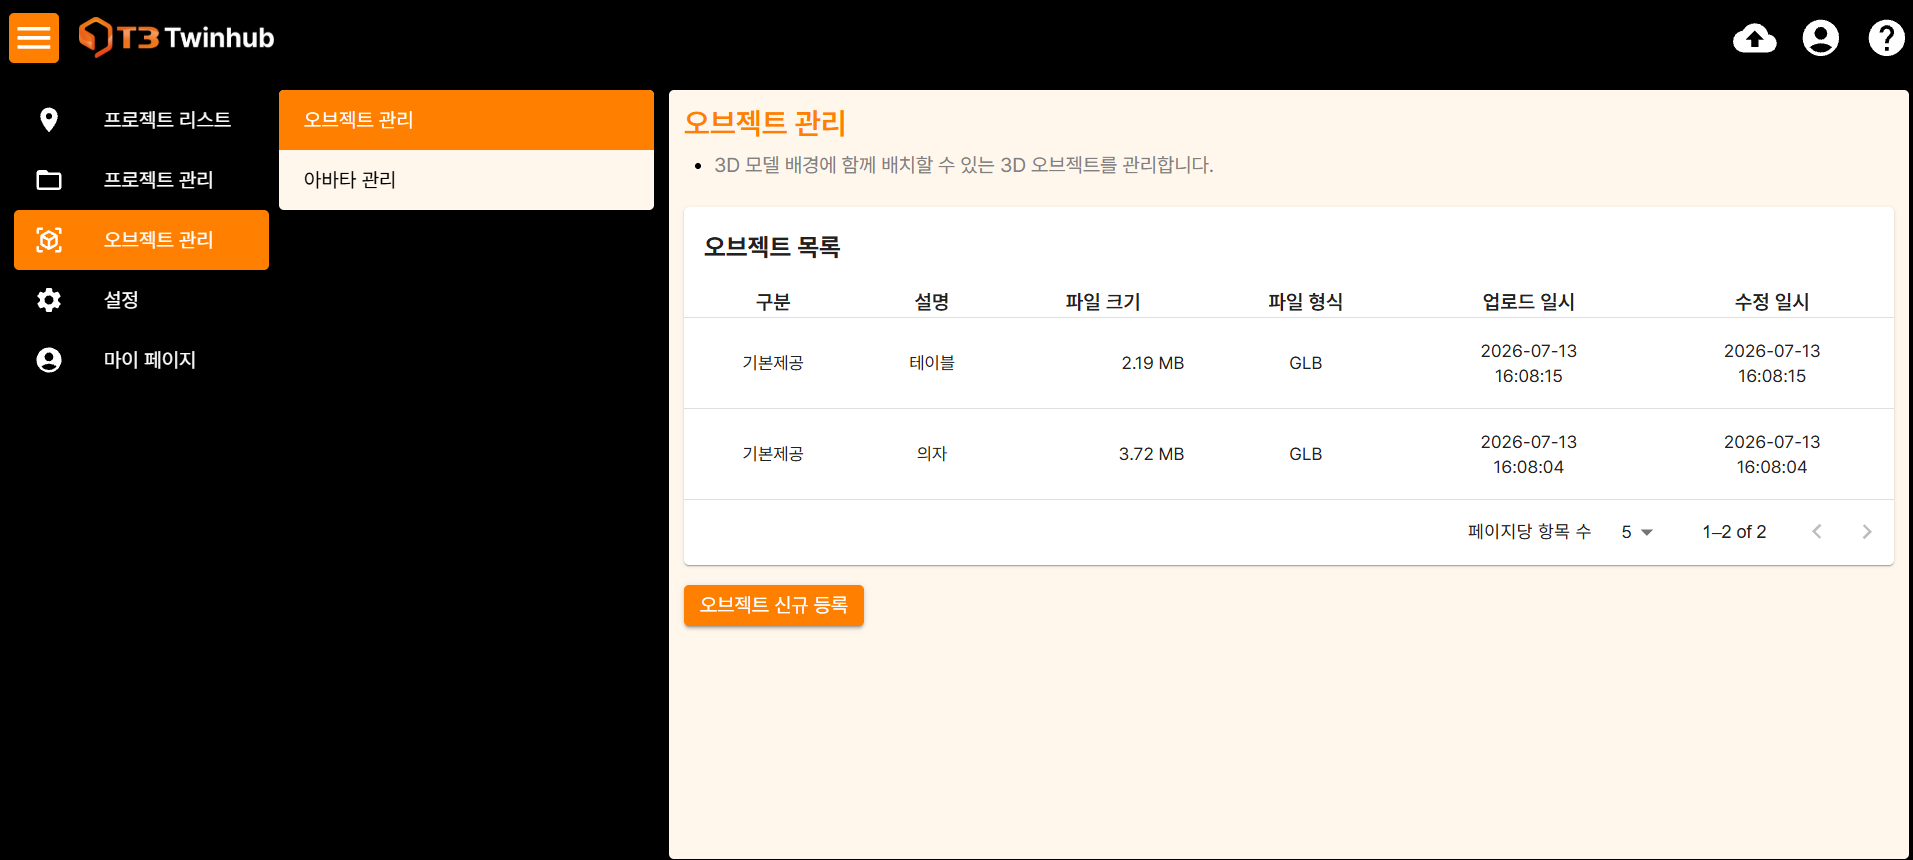Image resolution: width=1913 pixels, height=860 pixels.
Task: Click the 설명 column header
Action: (x=932, y=302)
